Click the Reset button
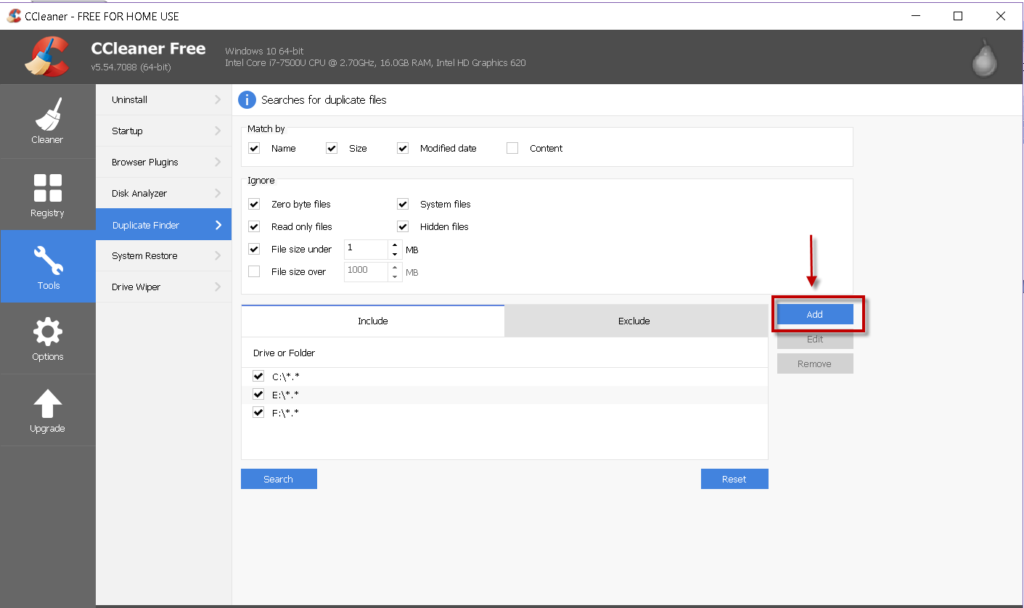Image resolution: width=1024 pixels, height=608 pixels. 734,479
